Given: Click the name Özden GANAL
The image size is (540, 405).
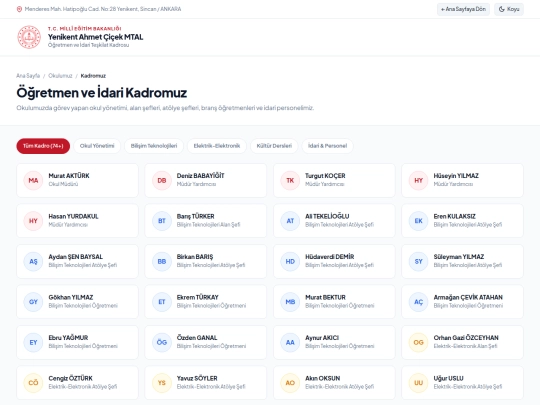Looking at the screenshot, I should click(197, 338).
